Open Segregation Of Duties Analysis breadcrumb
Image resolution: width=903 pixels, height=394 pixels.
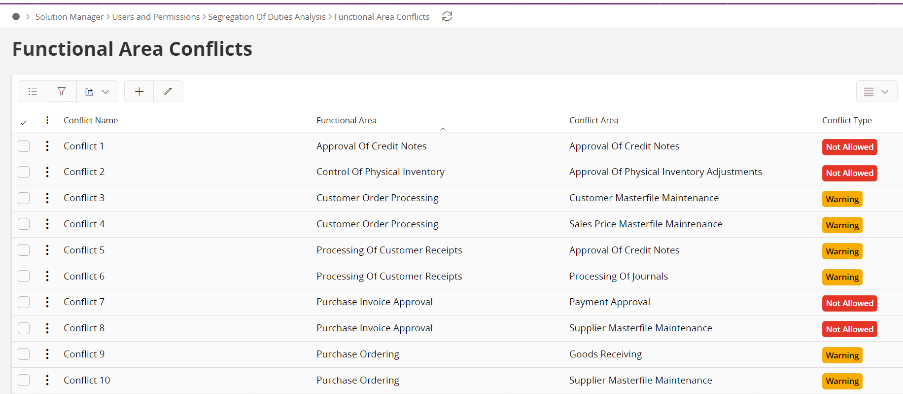click(x=267, y=17)
